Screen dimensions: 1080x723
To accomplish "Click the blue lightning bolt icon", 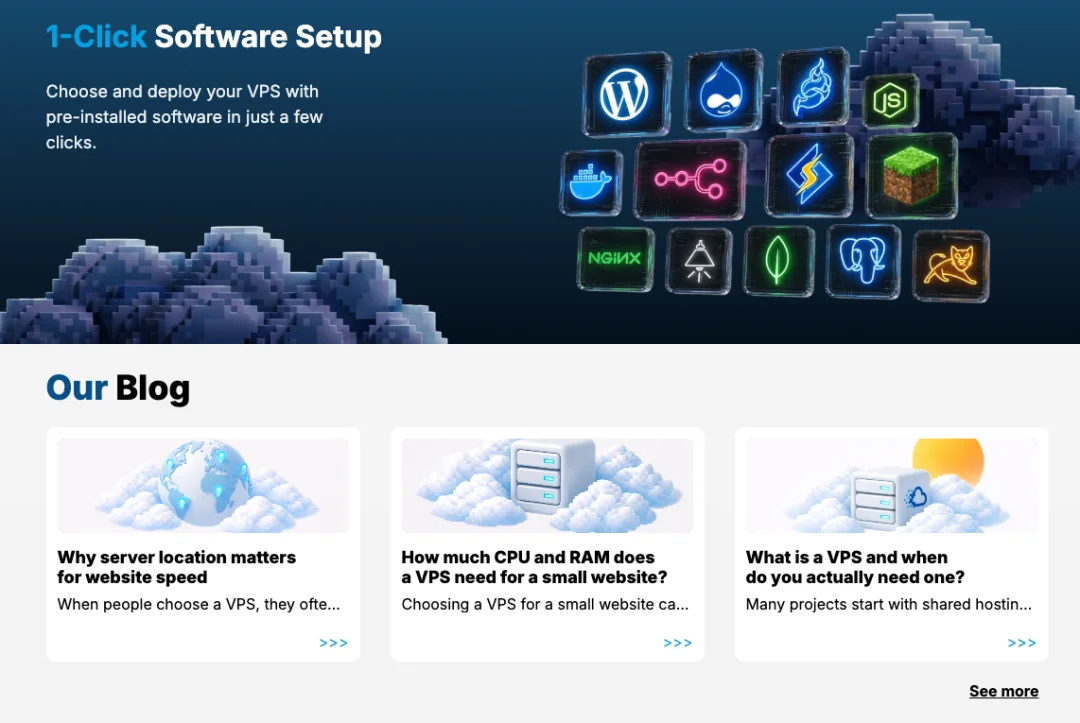I will point(809,176).
